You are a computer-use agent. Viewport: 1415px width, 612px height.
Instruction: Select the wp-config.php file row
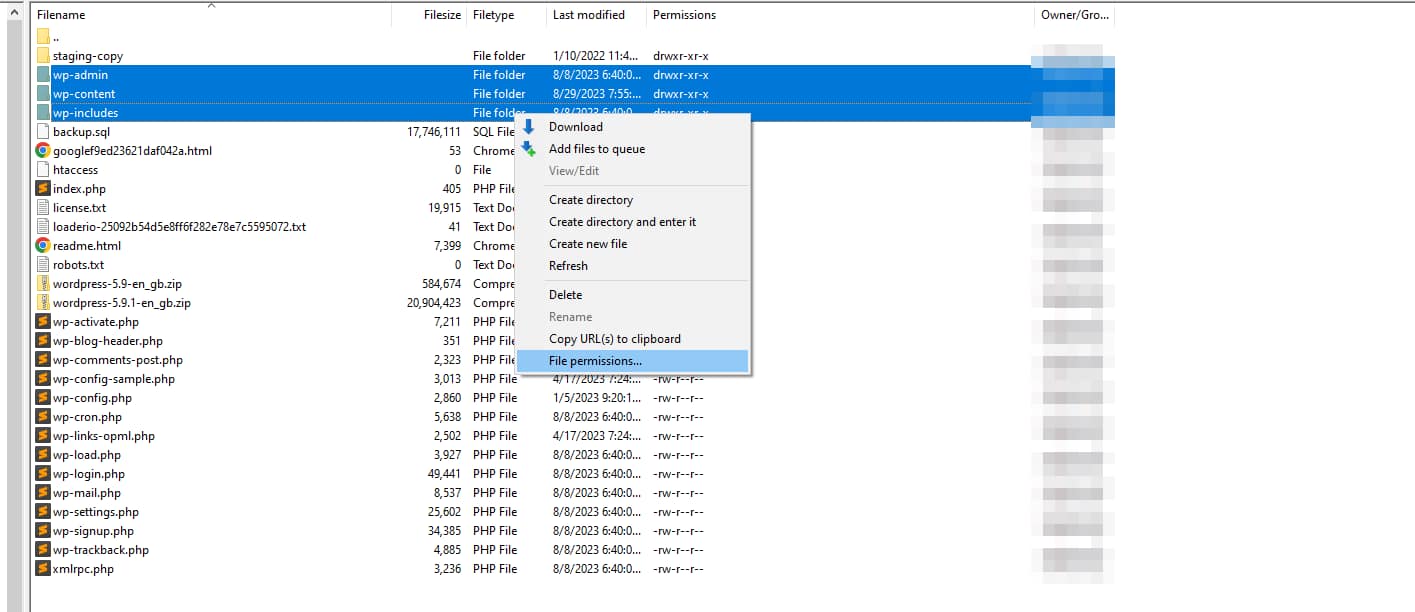click(x=250, y=397)
